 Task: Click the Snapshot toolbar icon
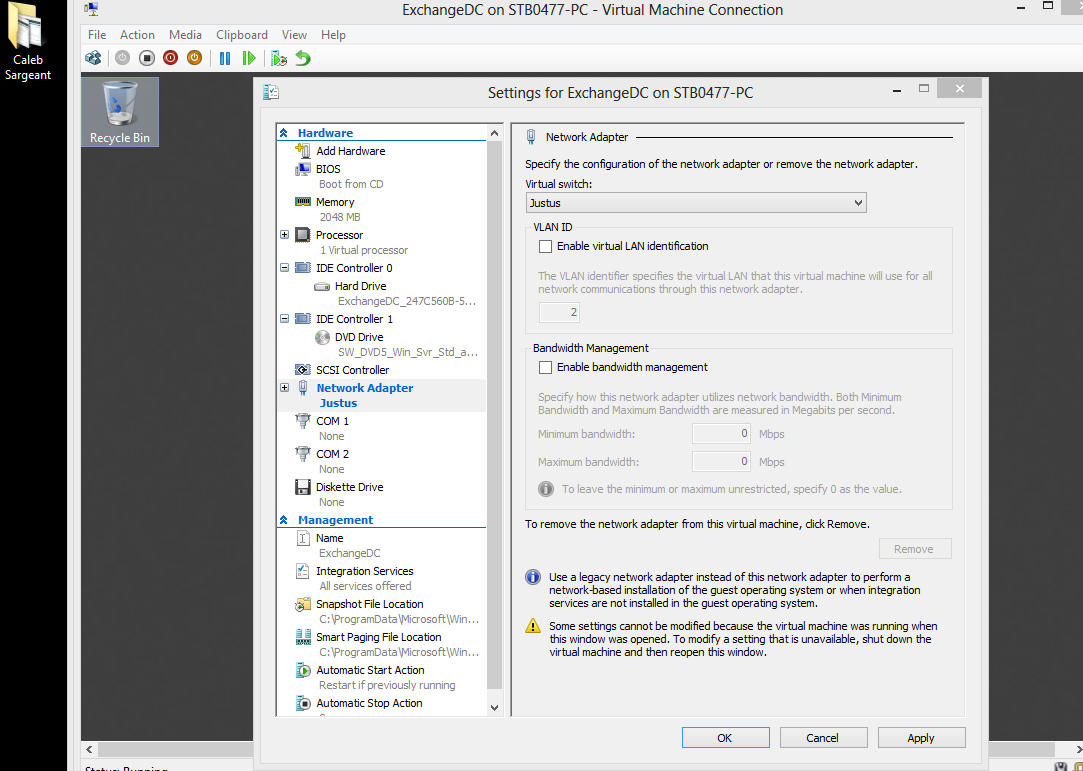[x=279, y=58]
